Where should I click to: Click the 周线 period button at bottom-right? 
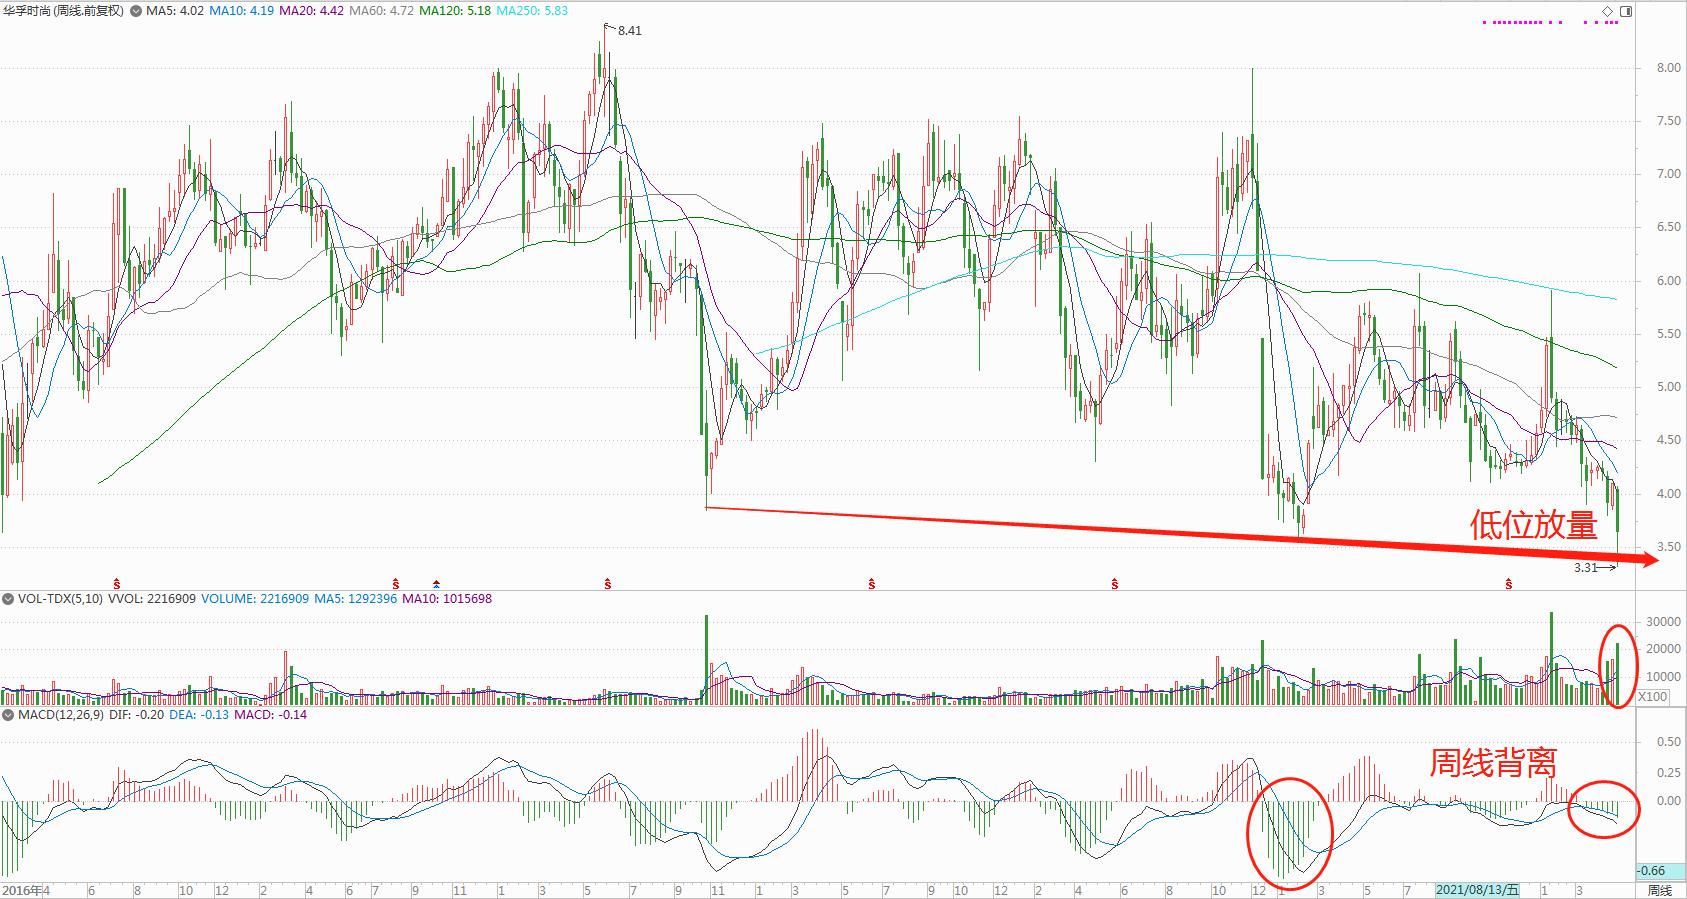coord(1659,890)
